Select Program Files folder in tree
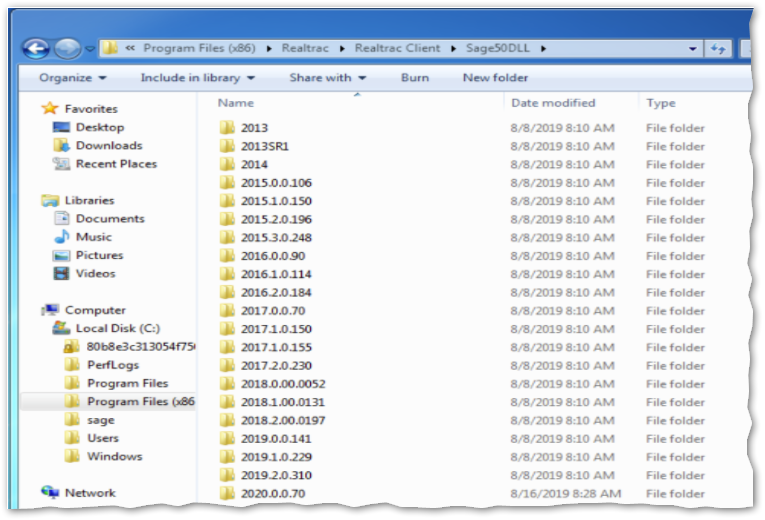The image size is (765, 520). click(127, 383)
